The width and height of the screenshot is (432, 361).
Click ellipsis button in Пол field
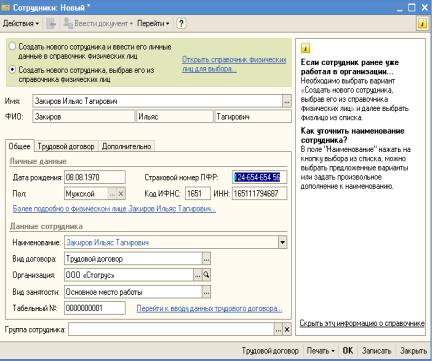[112, 194]
